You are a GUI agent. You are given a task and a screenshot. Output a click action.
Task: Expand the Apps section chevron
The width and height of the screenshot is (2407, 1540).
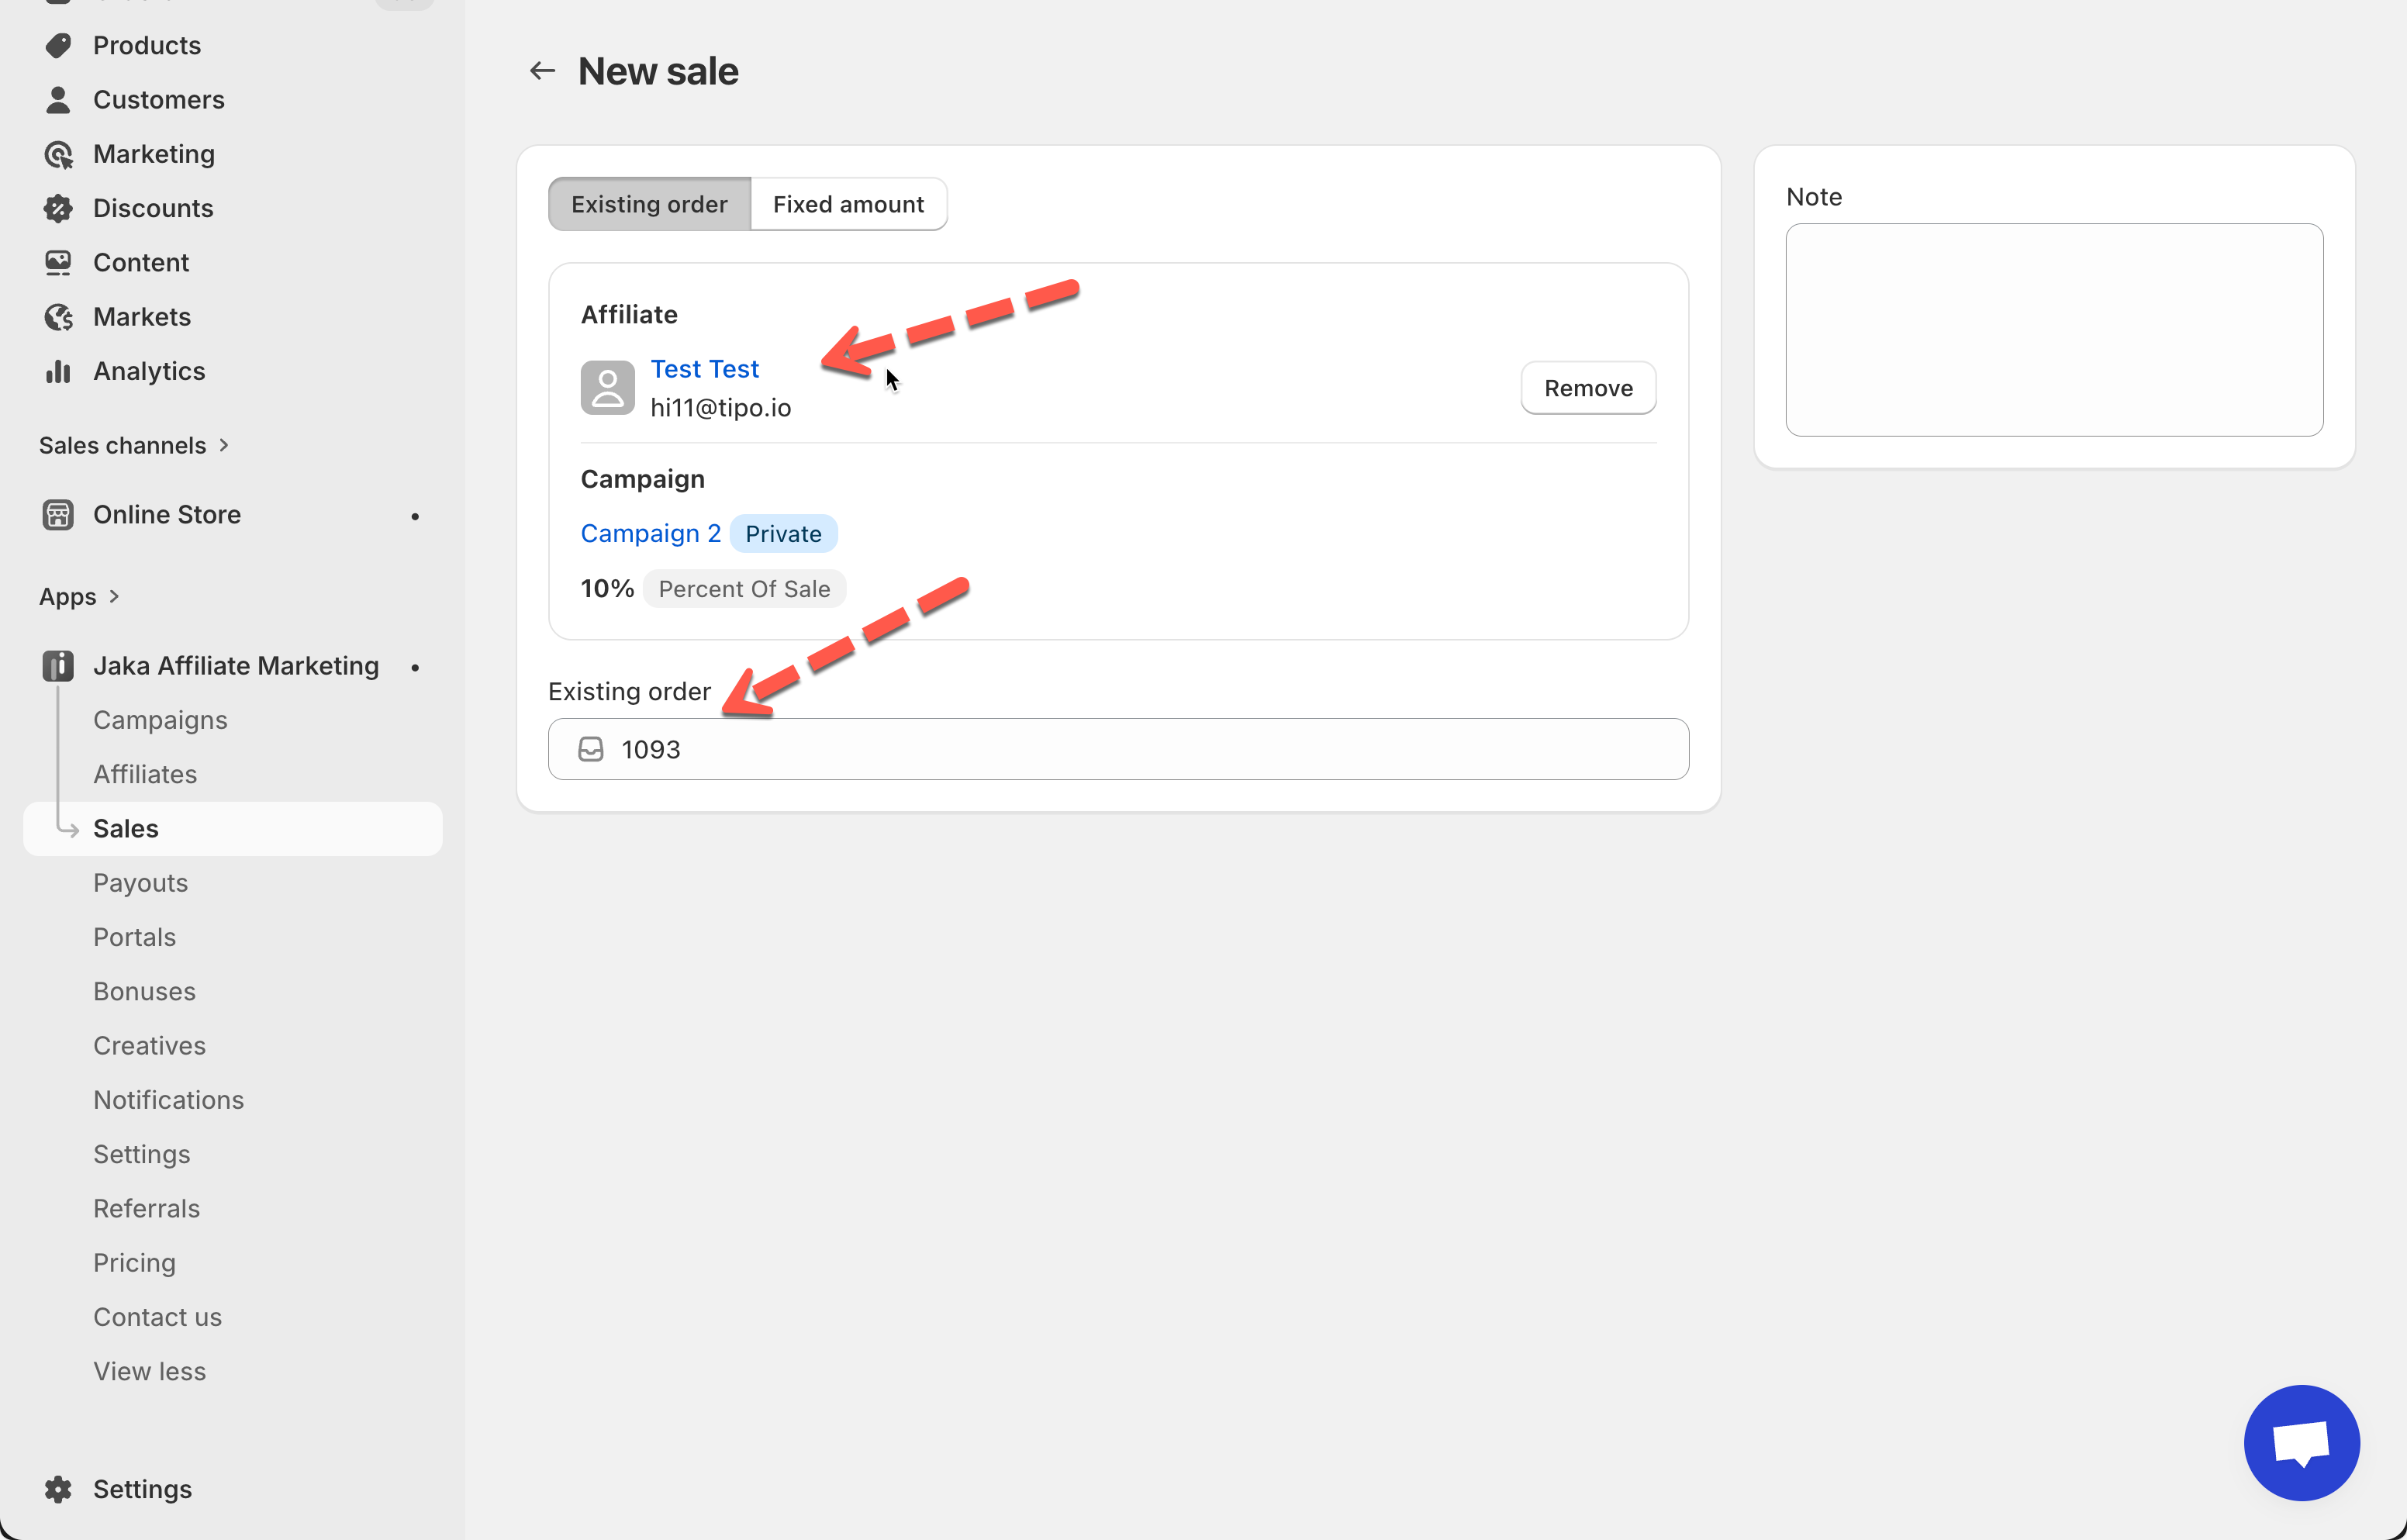114,597
